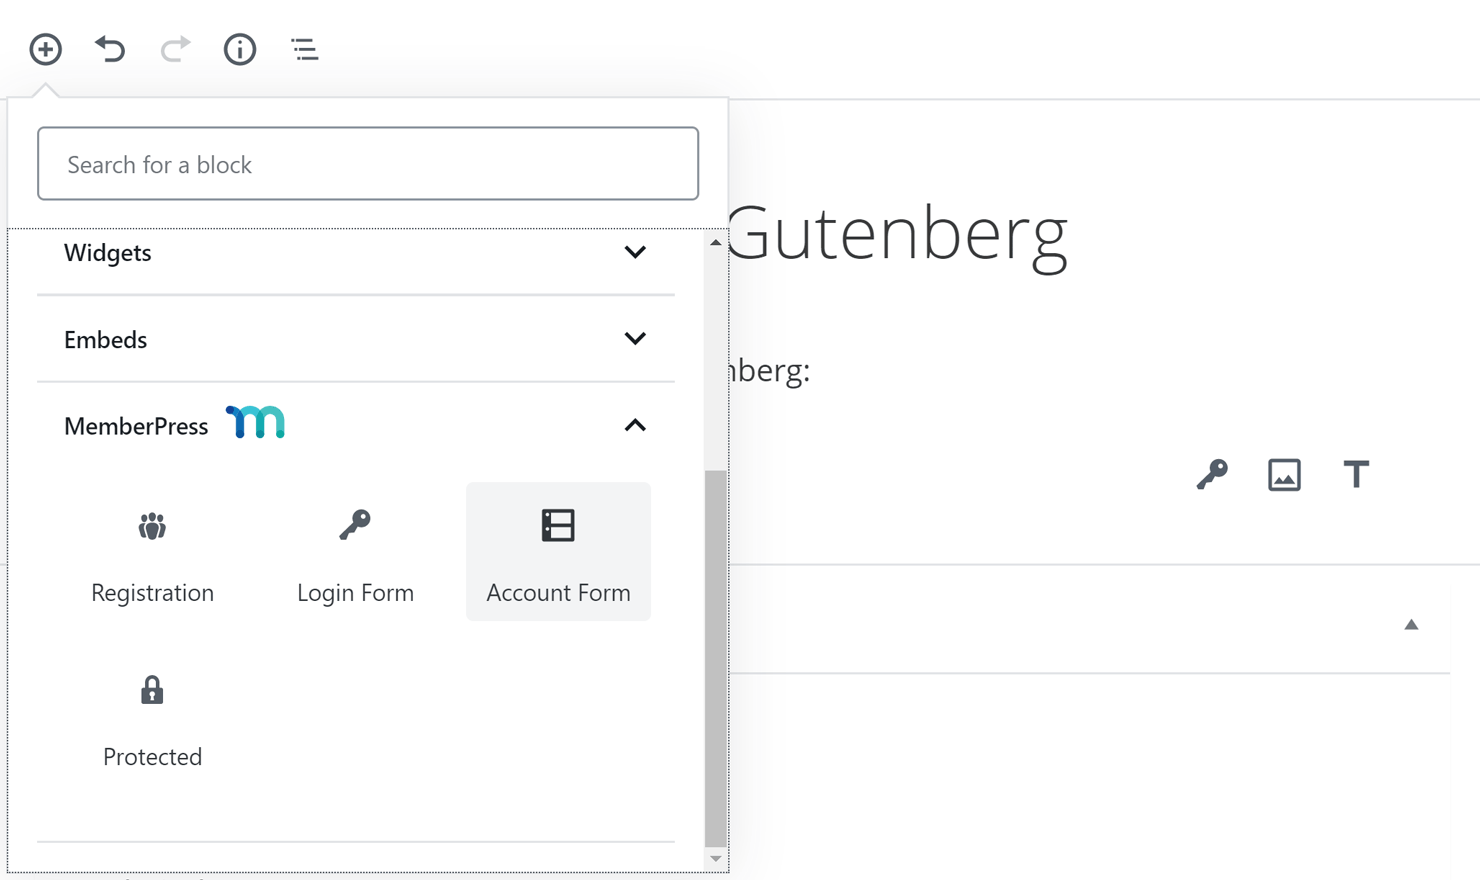Undo the last change
This screenshot has height=880, width=1480.
tap(110, 49)
